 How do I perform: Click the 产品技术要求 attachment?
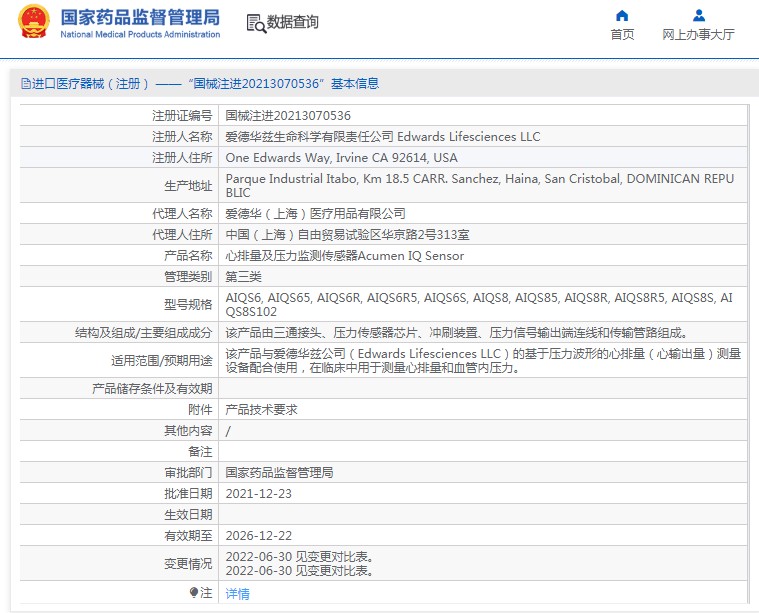click(261, 410)
